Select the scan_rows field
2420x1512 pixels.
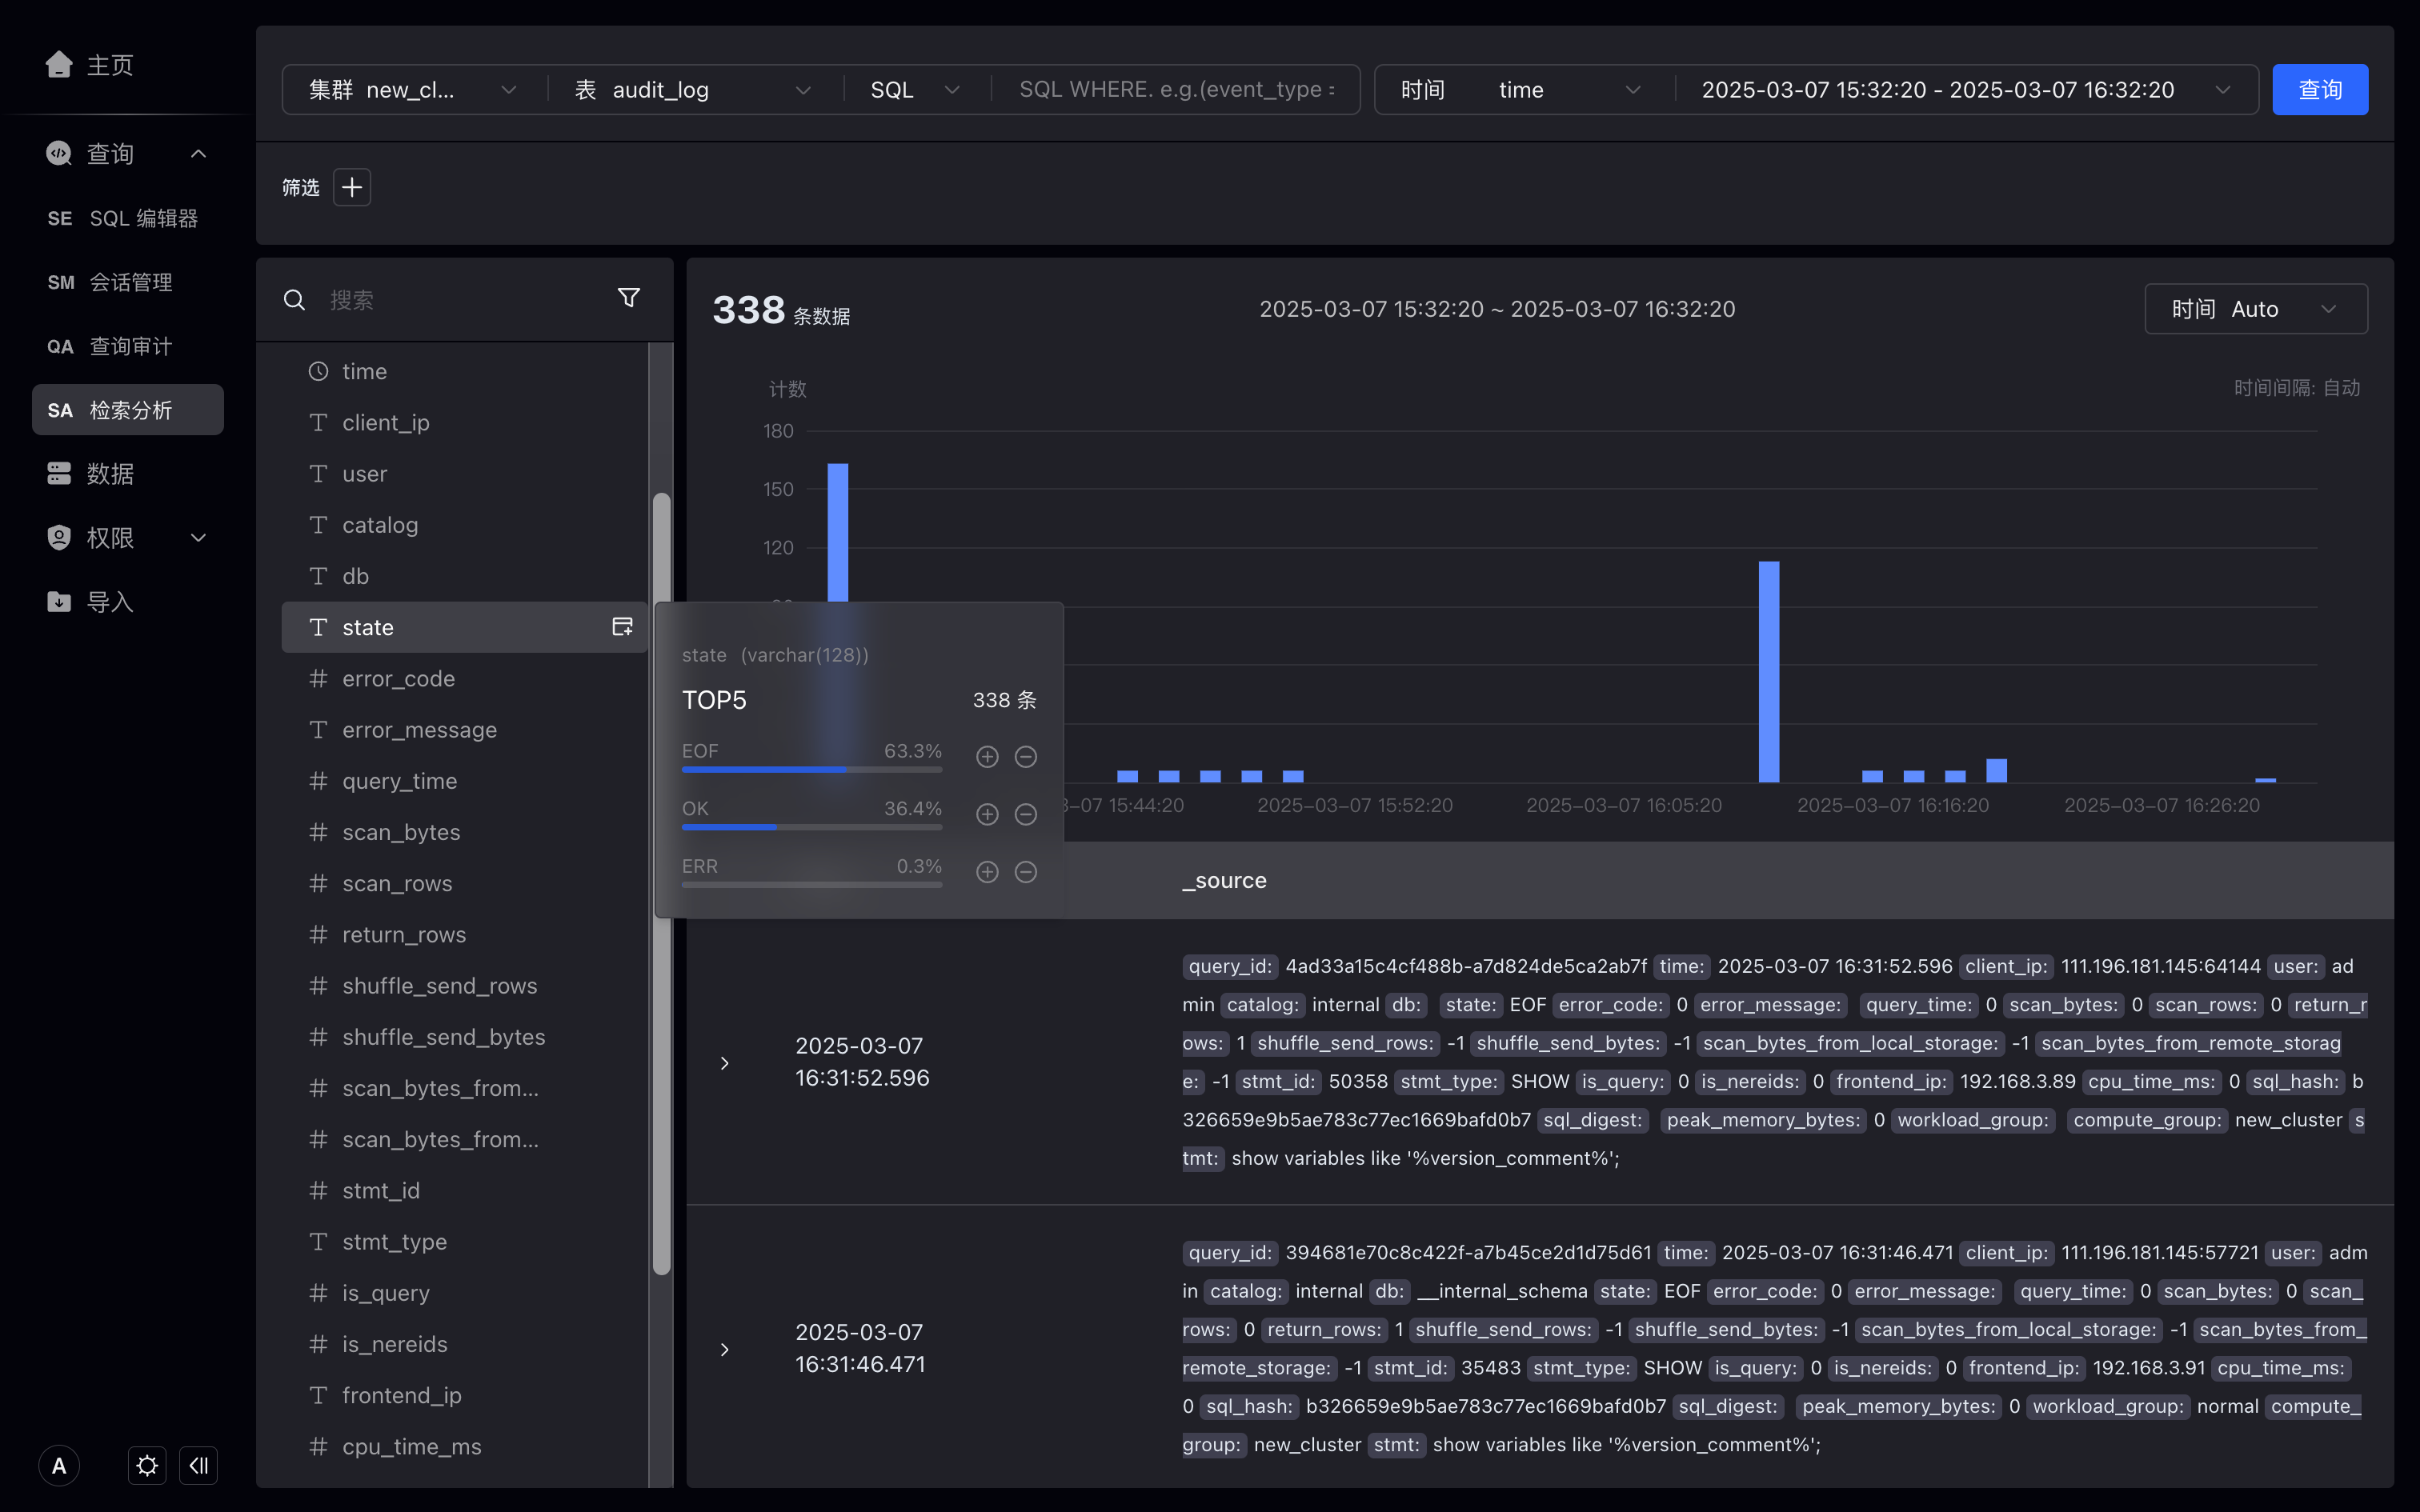(x=465, y=883)
